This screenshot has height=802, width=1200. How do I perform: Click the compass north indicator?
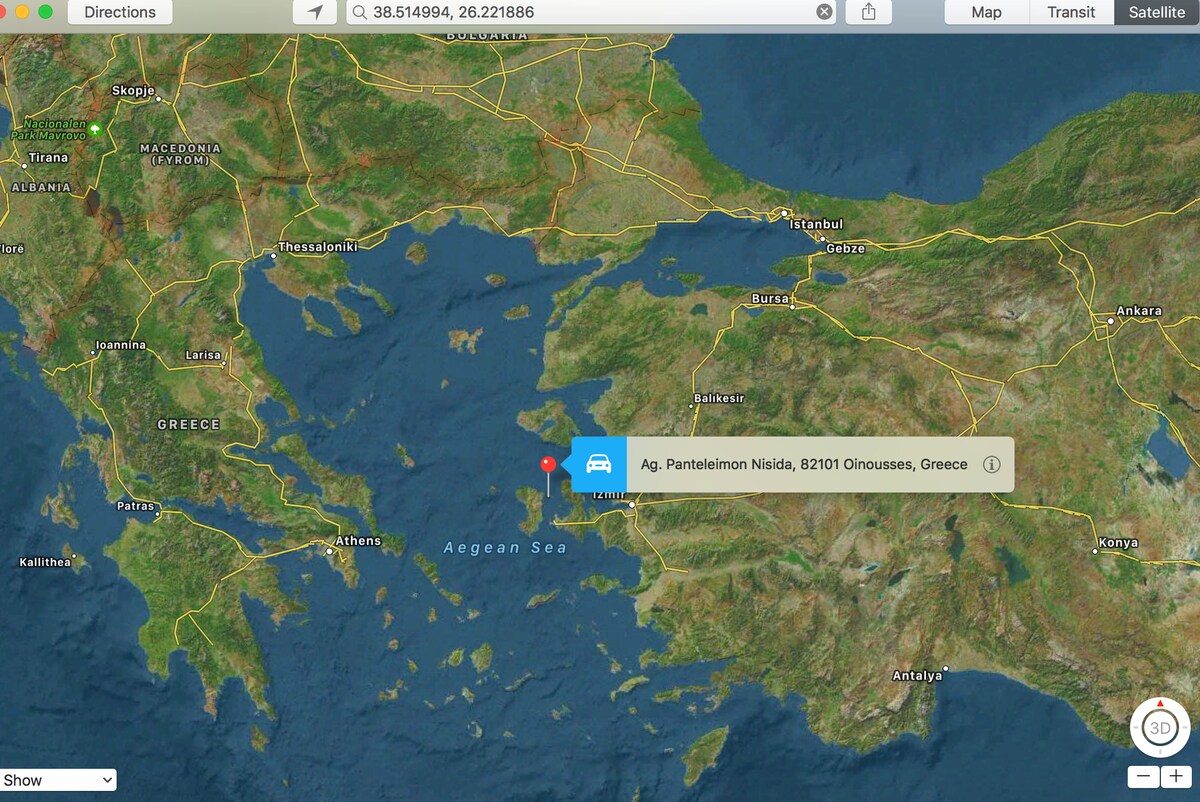(1160, 703)
